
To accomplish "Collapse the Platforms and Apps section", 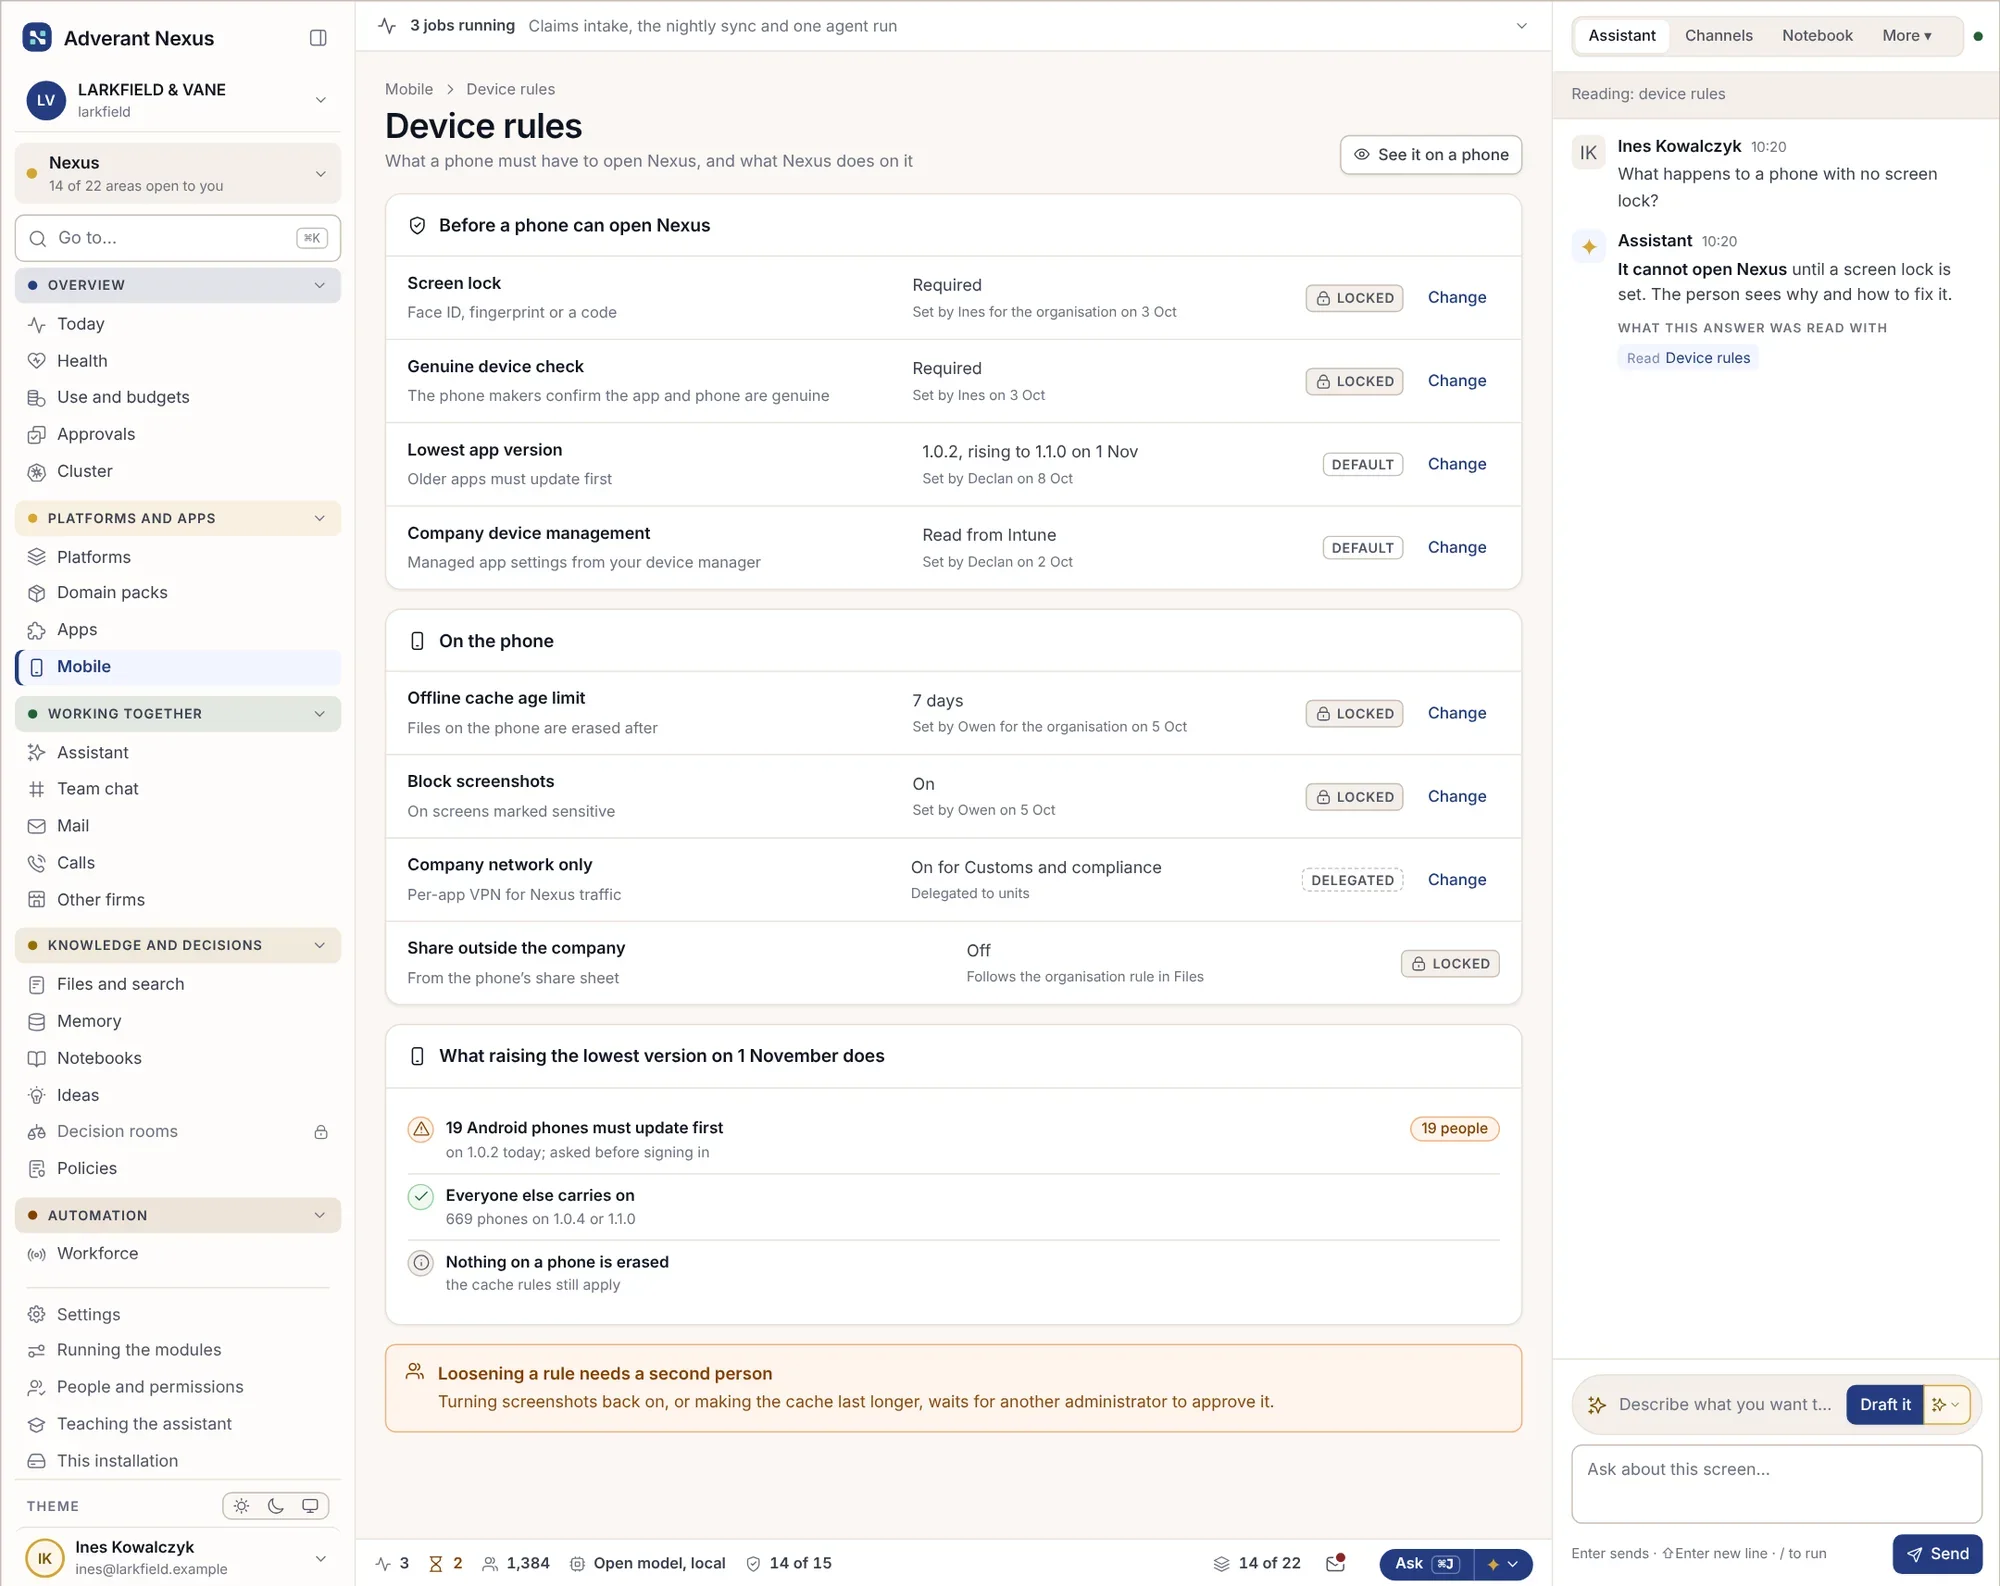I will (x=178, y=518).
